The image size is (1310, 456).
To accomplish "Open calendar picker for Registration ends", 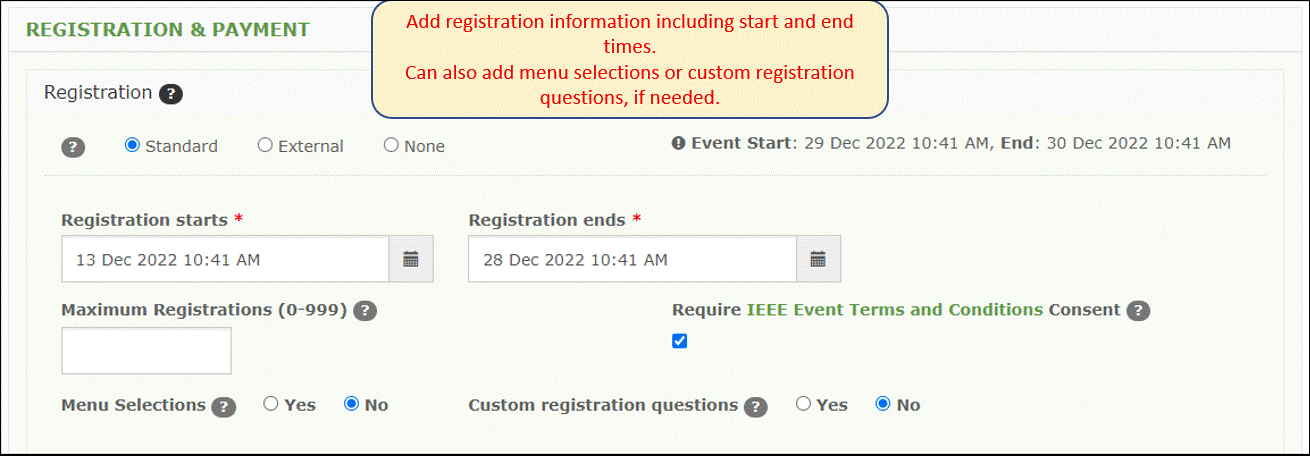I will pyautogui.click(x=818, y=259).
